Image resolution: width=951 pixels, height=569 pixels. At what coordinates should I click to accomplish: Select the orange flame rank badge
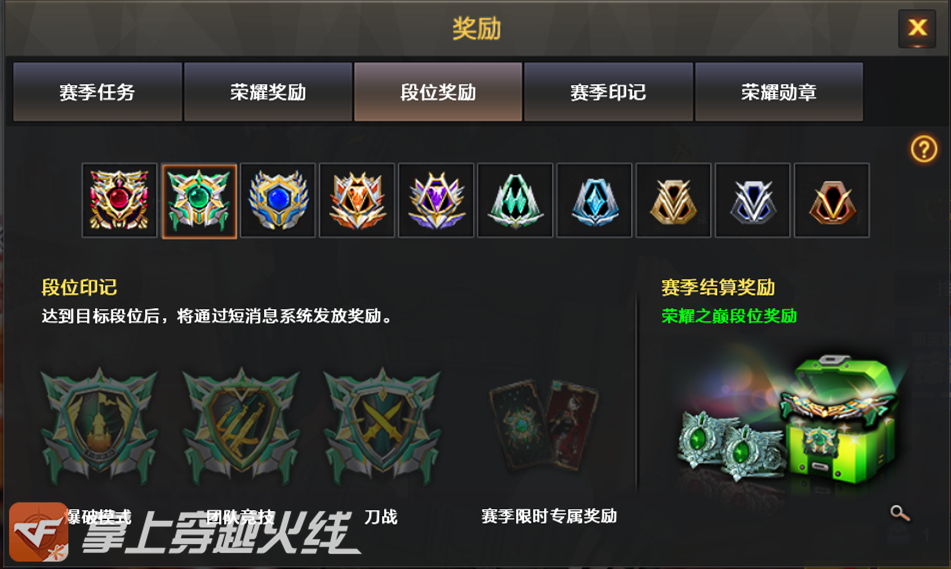coord(357,200)
